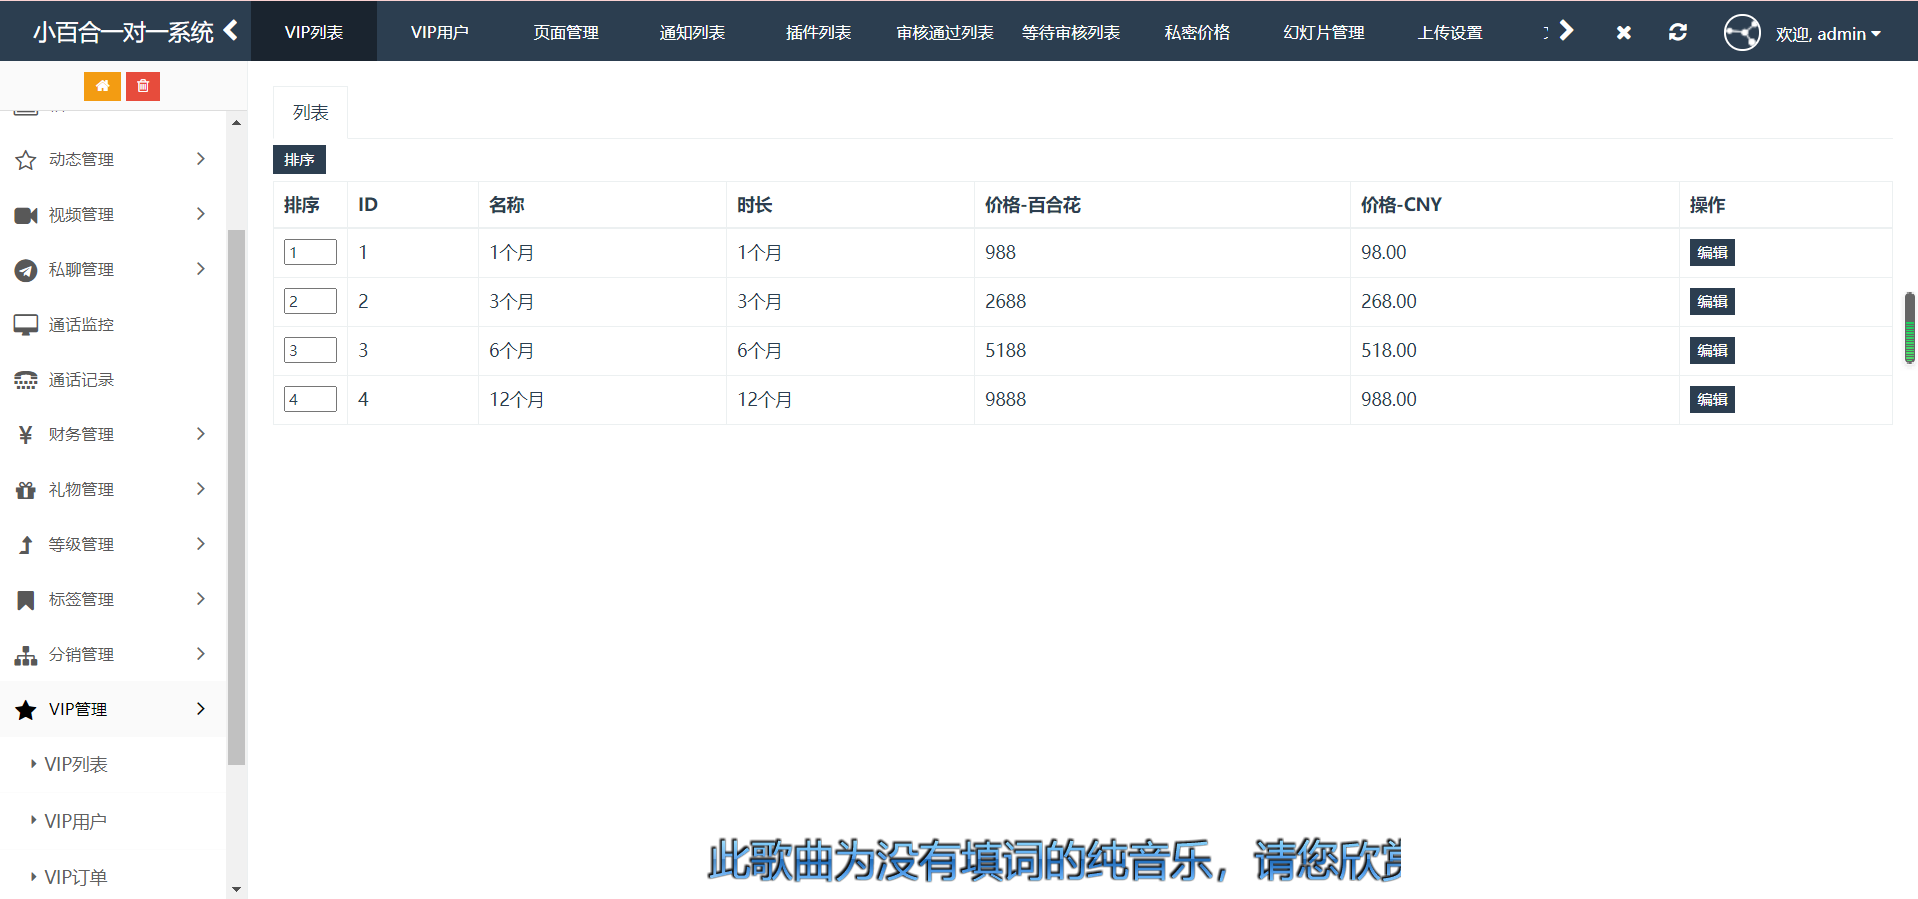Open VIP订单 submenu link
The width and height of the screenshot is (1918, 899).
(x=76, y=877)
